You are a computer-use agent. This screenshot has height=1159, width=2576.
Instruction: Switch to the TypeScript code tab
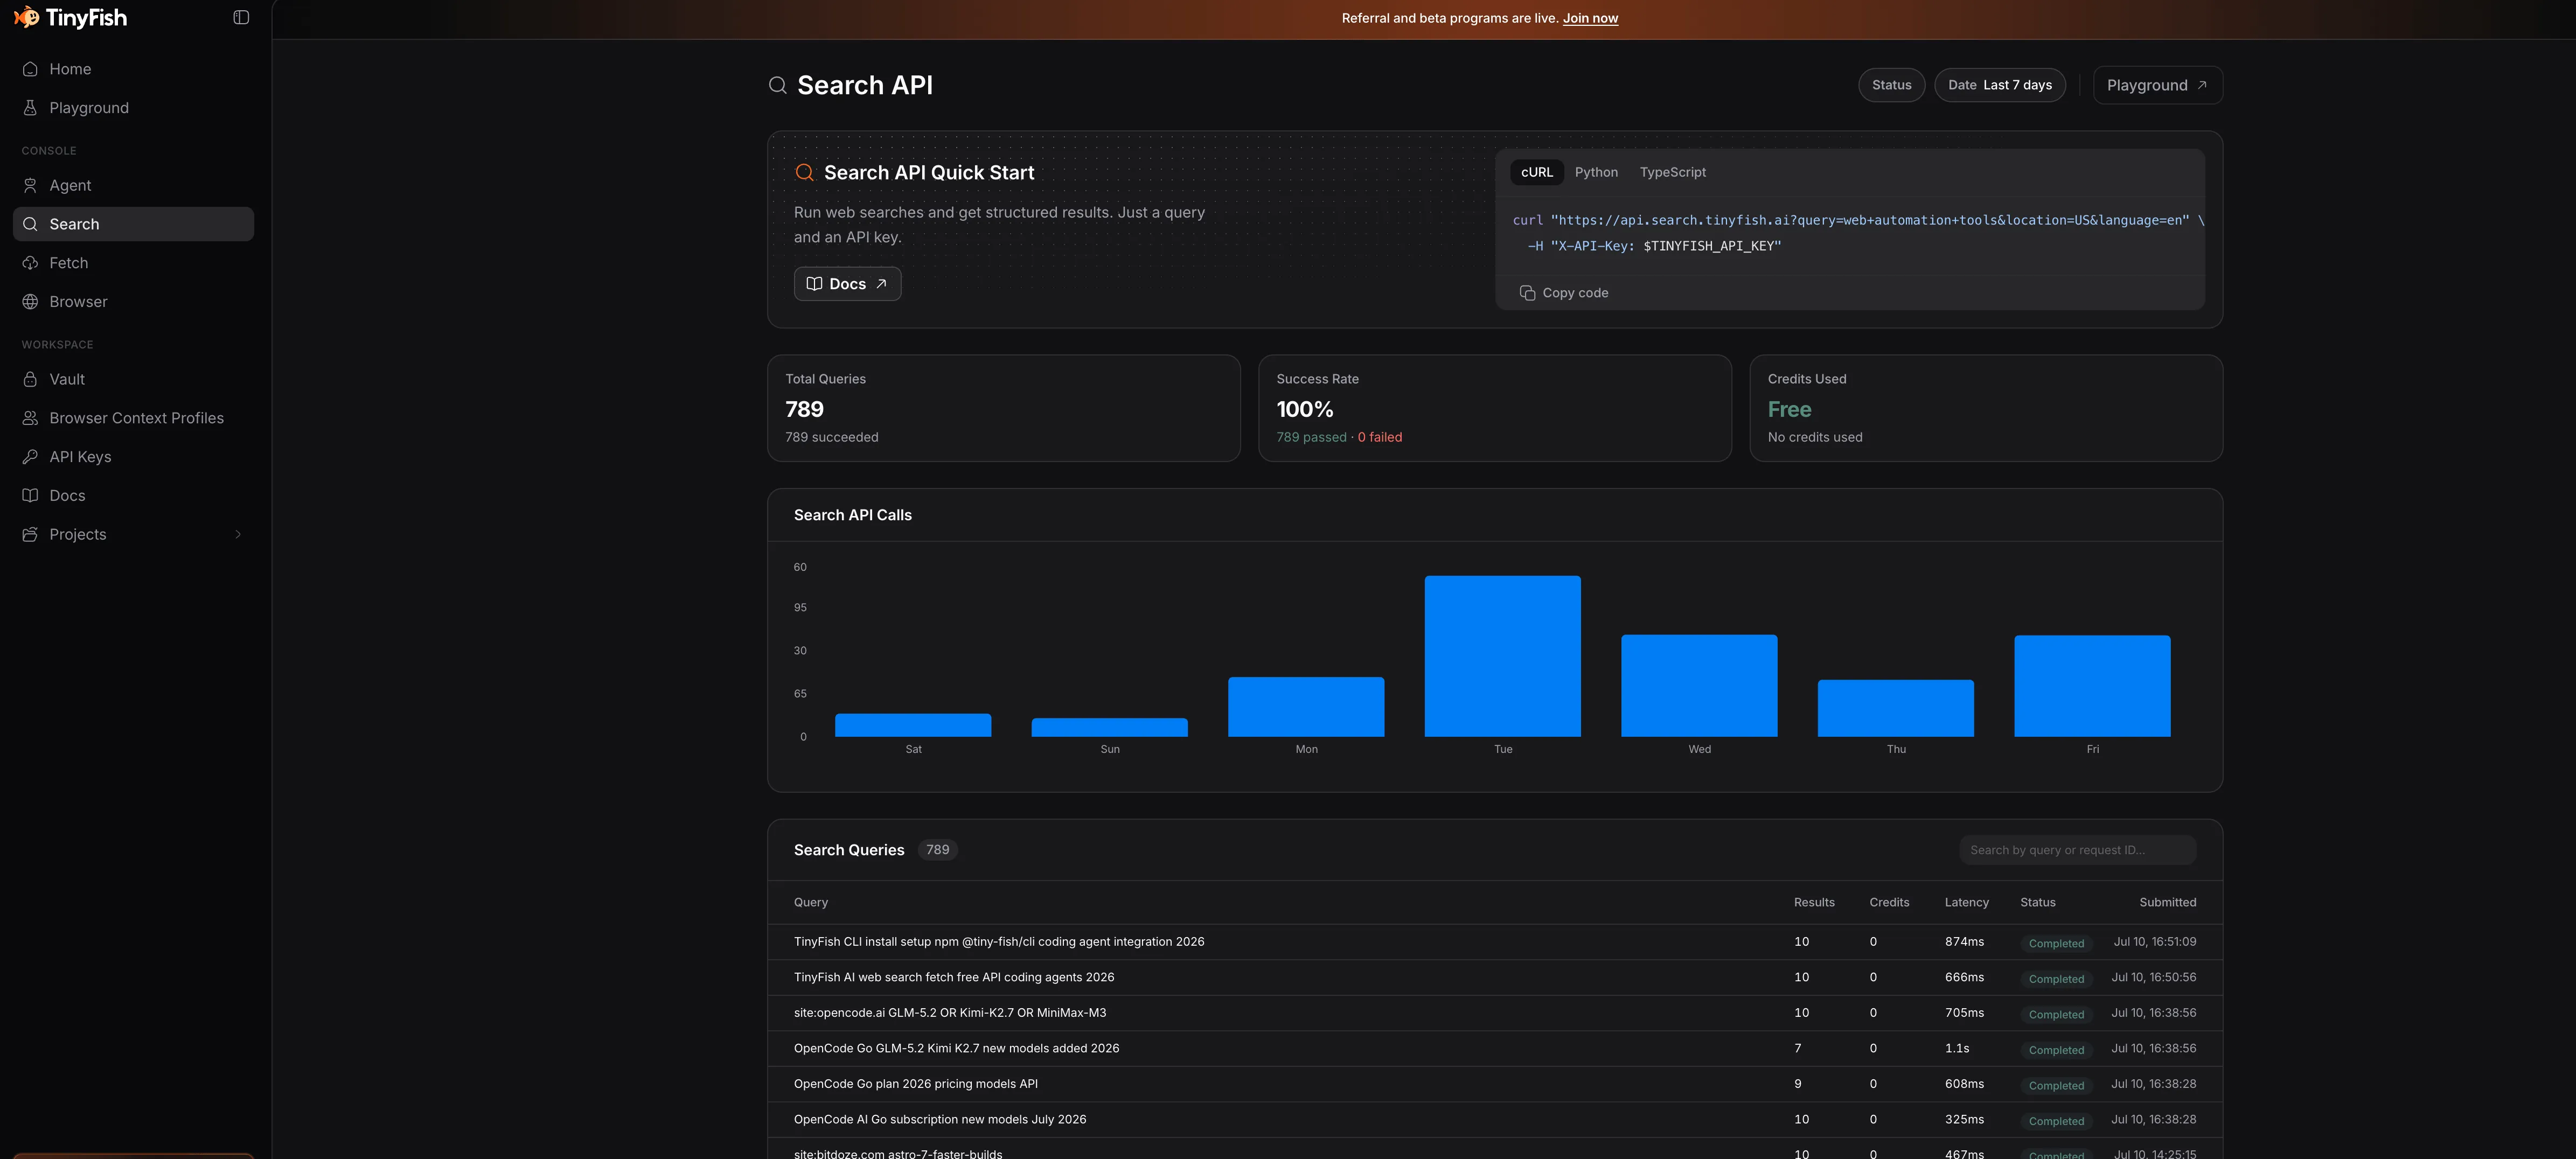point(1672,172)
